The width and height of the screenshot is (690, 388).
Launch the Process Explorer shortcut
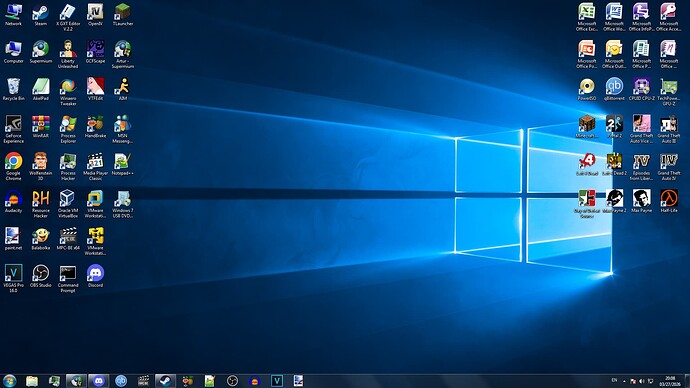click(68, 130)
